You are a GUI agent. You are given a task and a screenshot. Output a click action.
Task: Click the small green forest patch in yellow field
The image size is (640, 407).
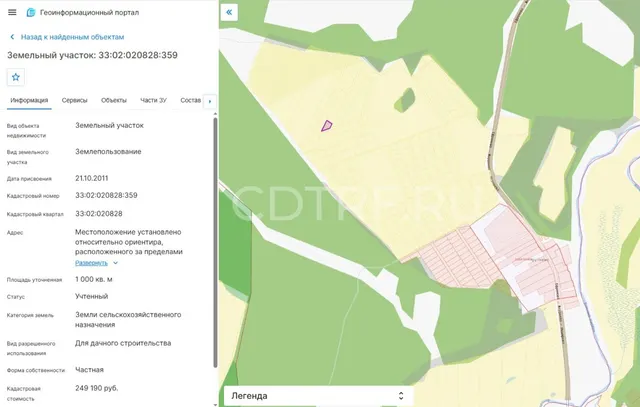pyautogui.click(x=405, y=100)
